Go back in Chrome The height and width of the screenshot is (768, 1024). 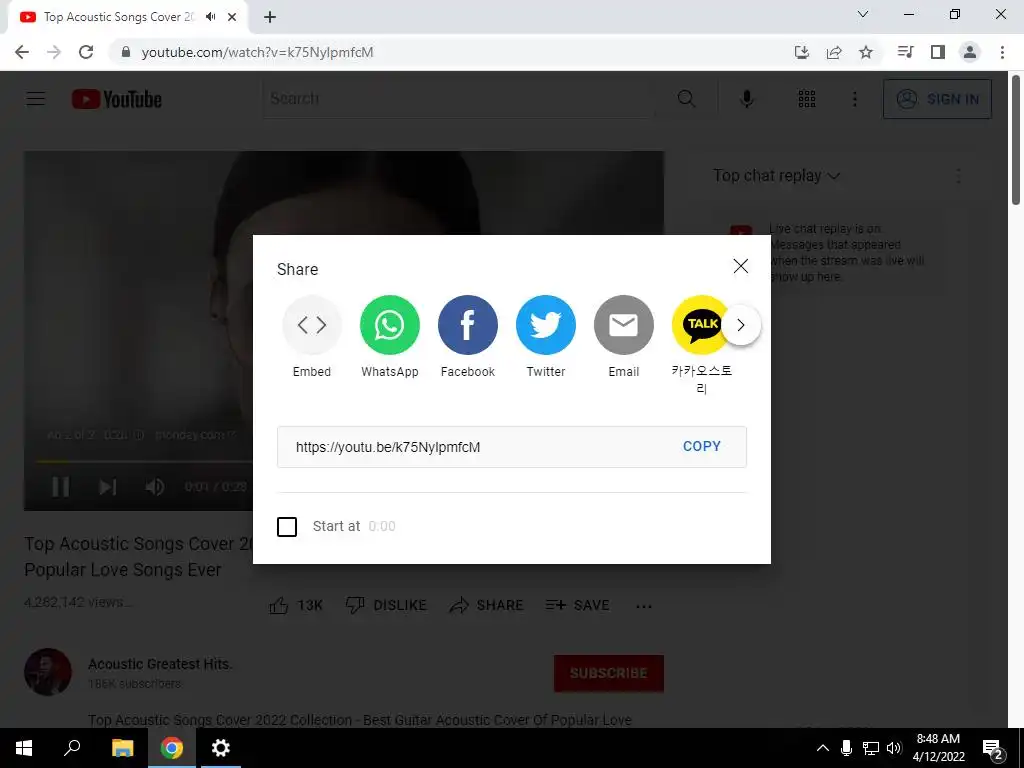pos(22,52)
